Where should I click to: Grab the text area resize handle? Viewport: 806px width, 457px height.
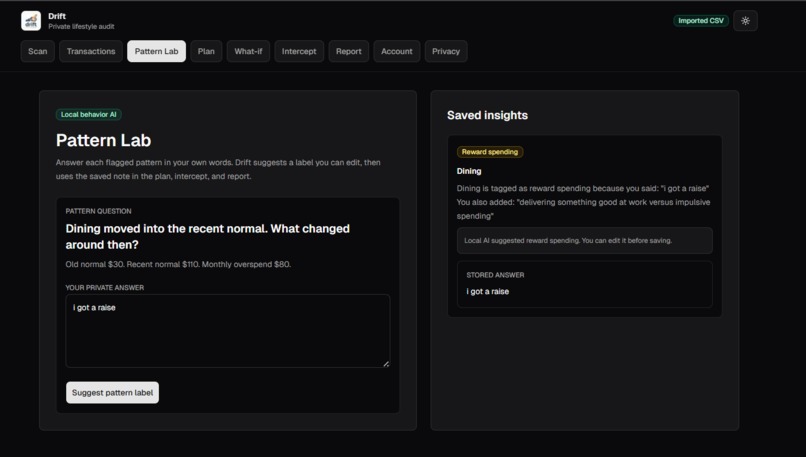pyautogui.click(x=386, y=363)
